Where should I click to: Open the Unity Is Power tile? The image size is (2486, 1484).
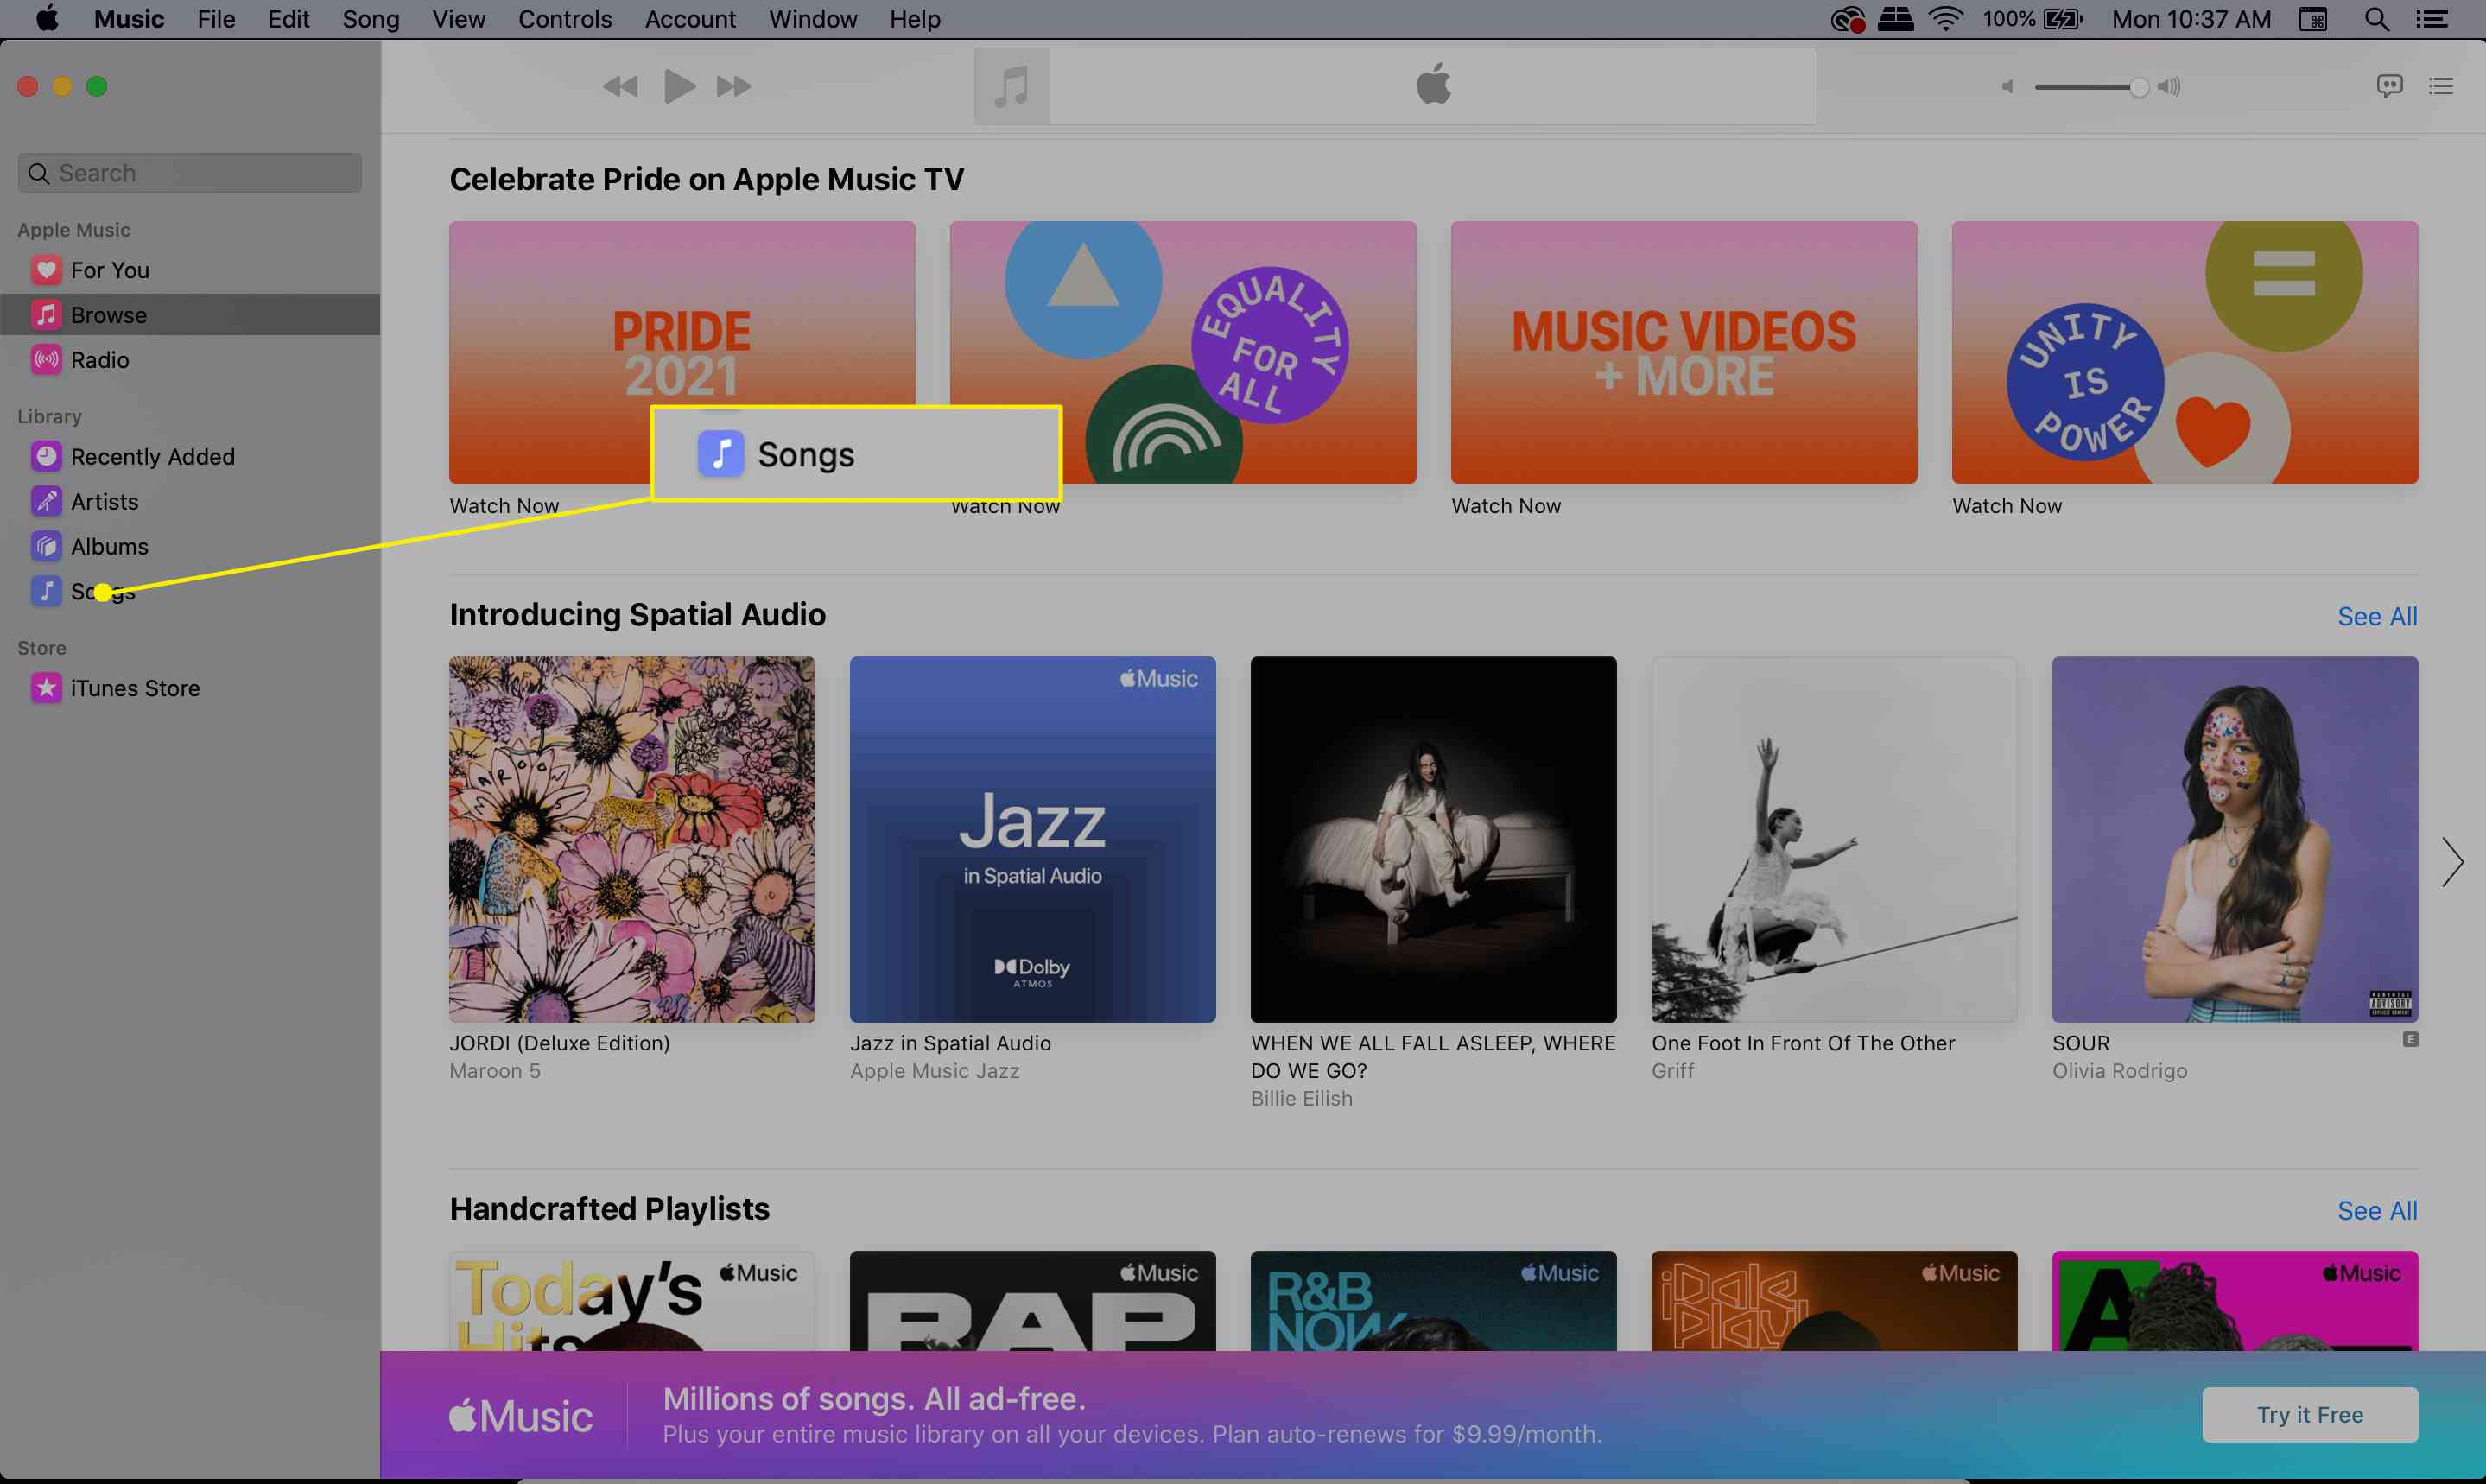(2185, 352)
